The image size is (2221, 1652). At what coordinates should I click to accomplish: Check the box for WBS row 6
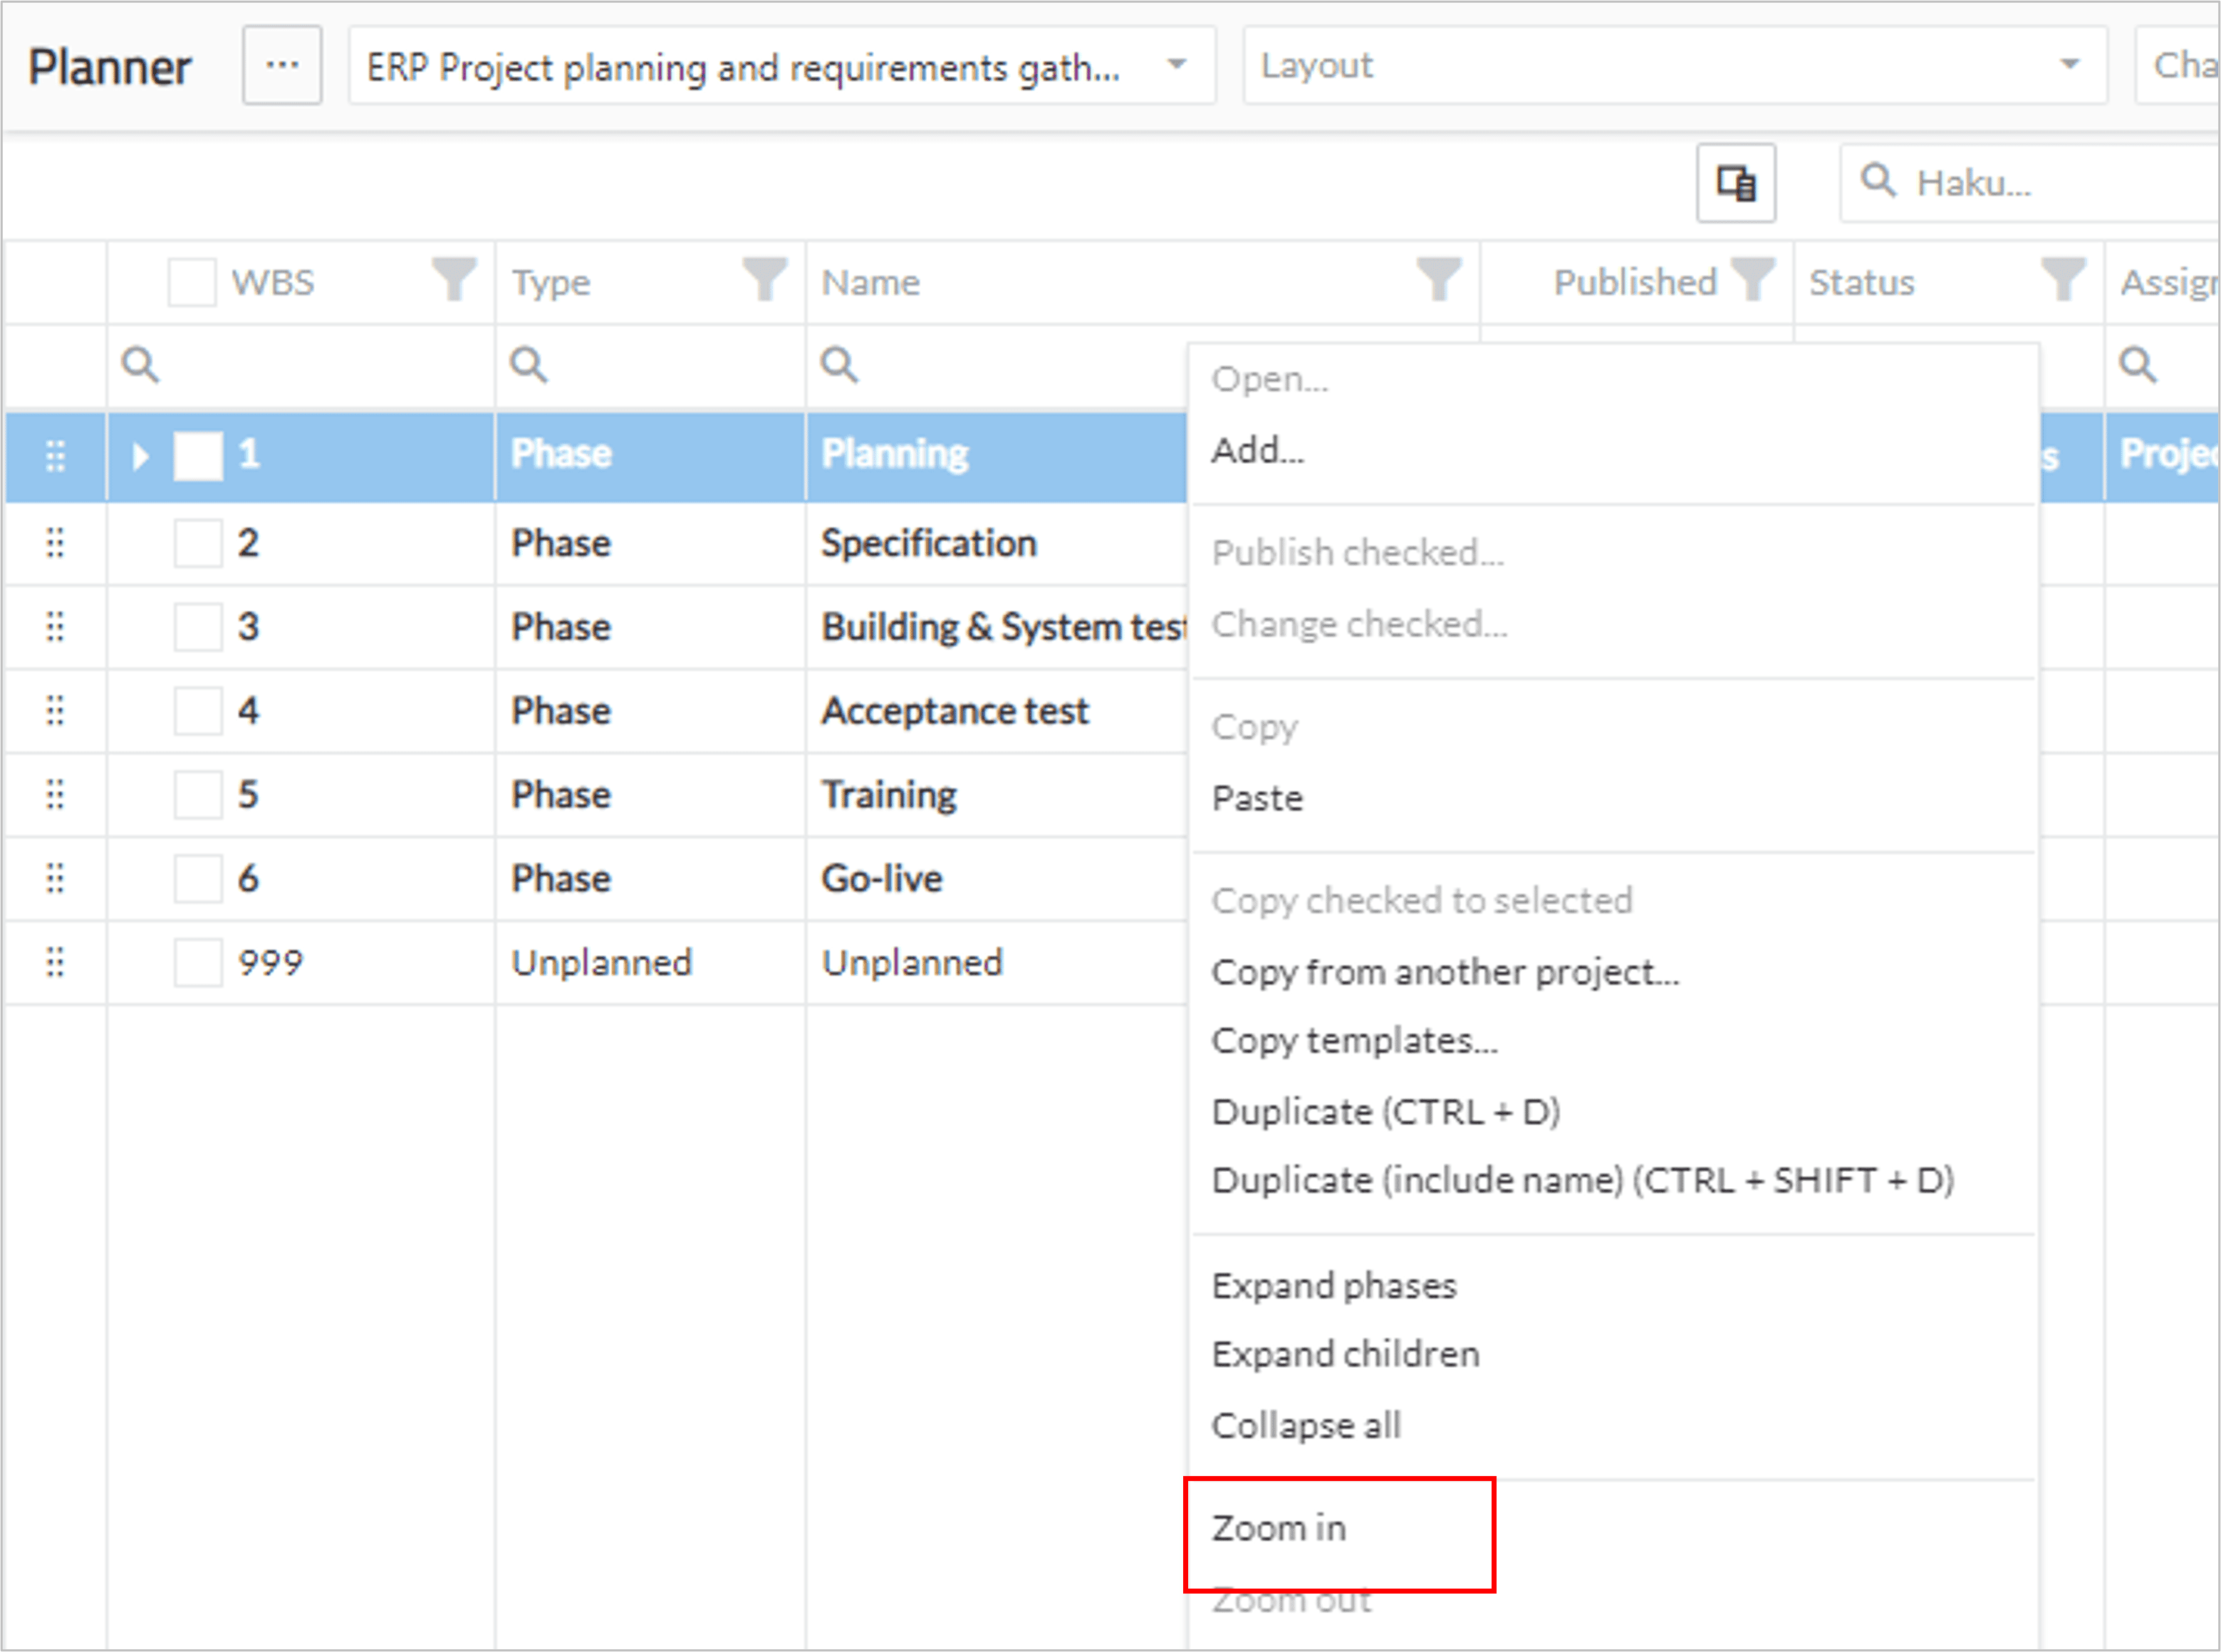198,880
